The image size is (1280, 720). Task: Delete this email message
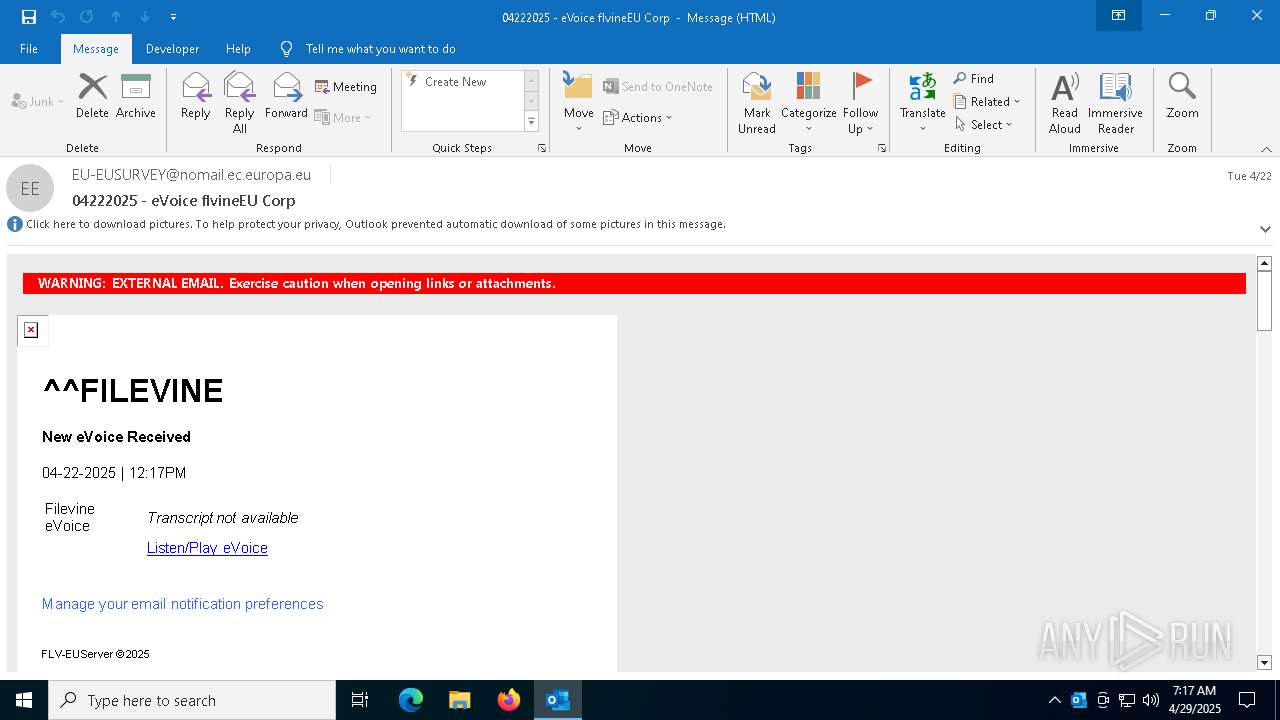pyautogui.click(x=92, y=96)
